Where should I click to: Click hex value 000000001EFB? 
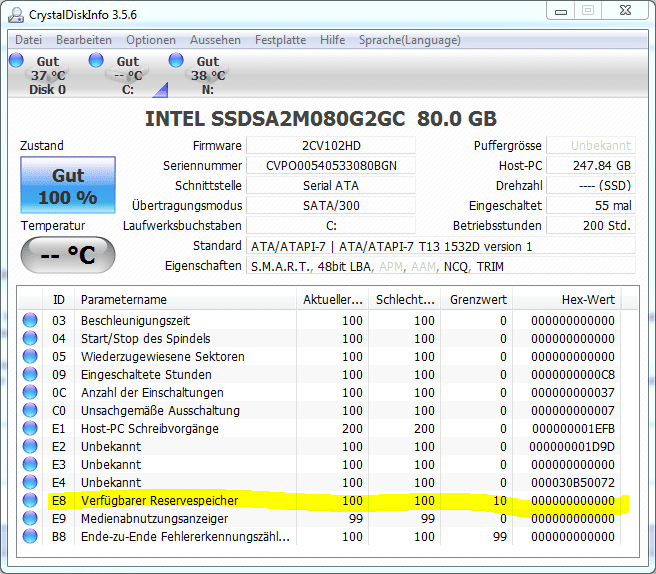(573, 428)
